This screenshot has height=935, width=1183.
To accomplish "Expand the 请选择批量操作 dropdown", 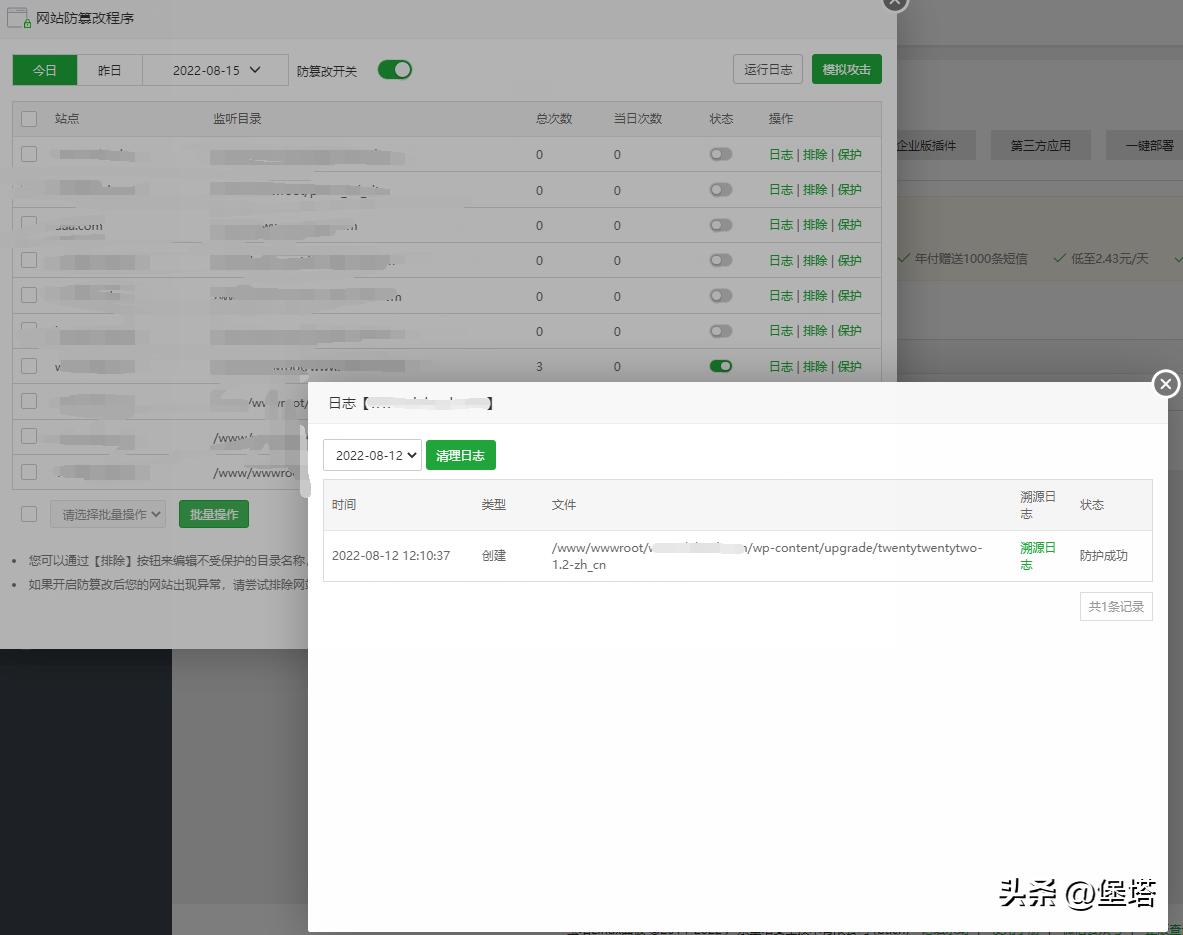I will (x=107, y=513).
